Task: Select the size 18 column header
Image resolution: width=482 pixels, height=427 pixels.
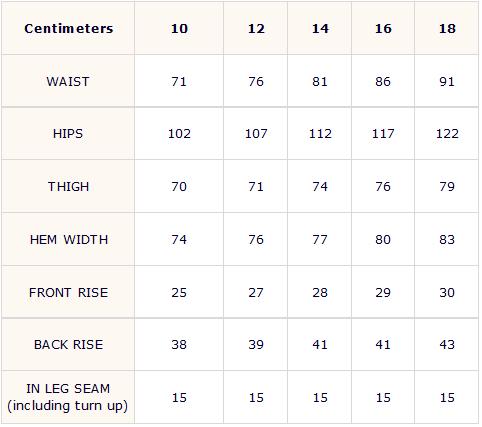Action: point(447,29)
